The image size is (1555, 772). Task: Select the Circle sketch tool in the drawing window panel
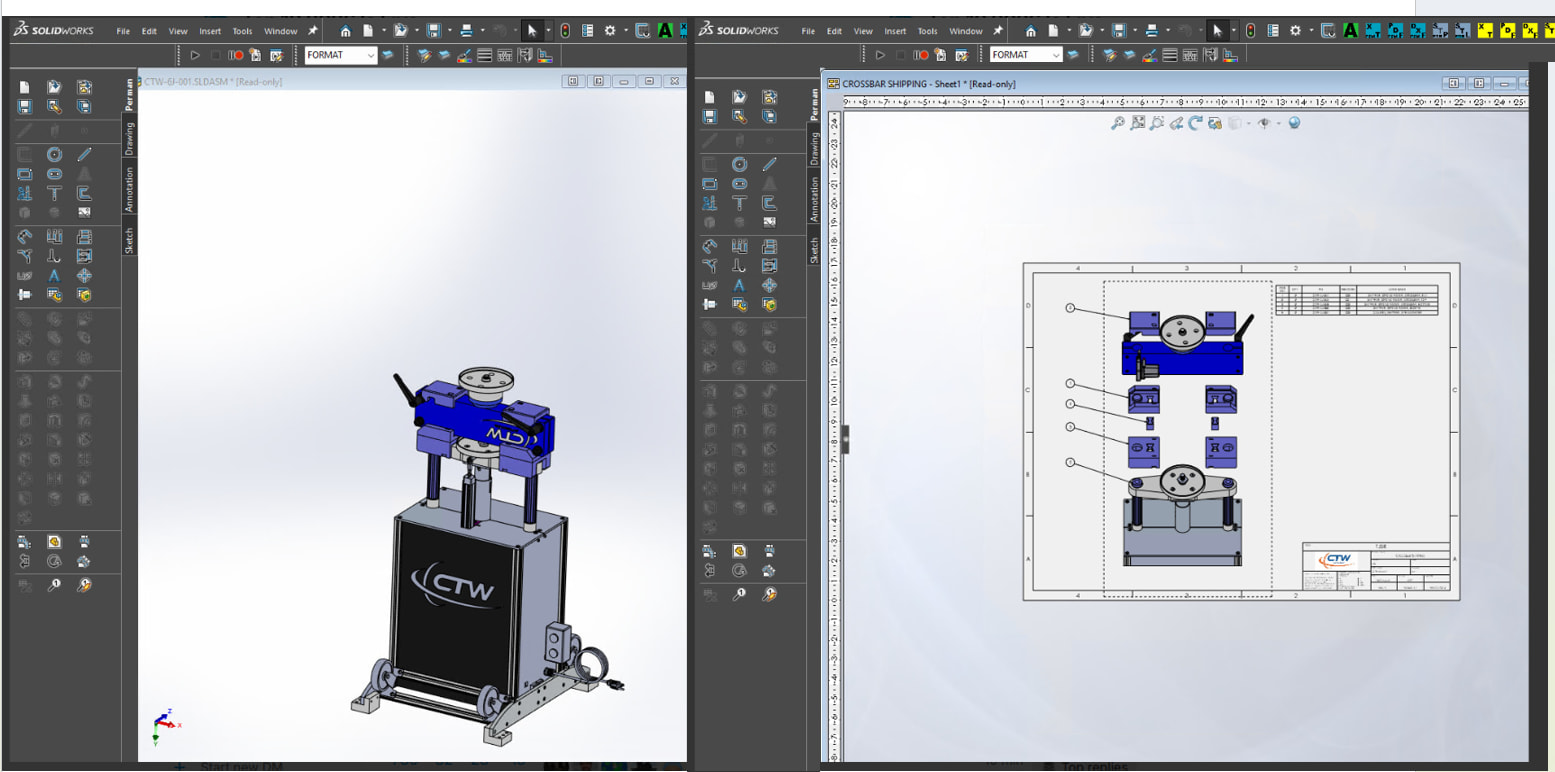click(739, 164)
